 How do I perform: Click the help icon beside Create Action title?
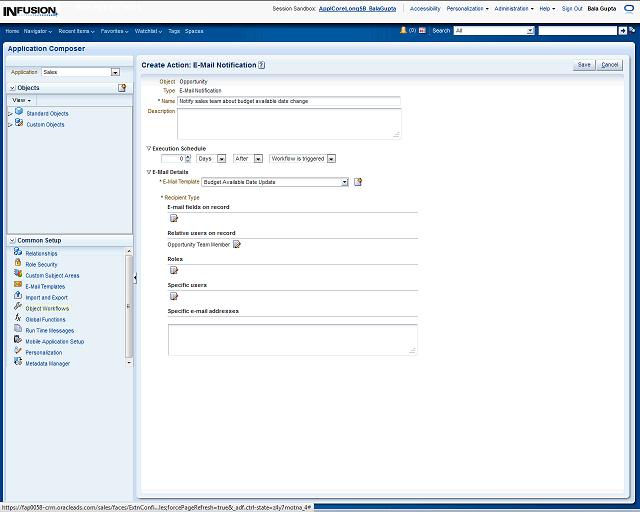pos(262,65)
